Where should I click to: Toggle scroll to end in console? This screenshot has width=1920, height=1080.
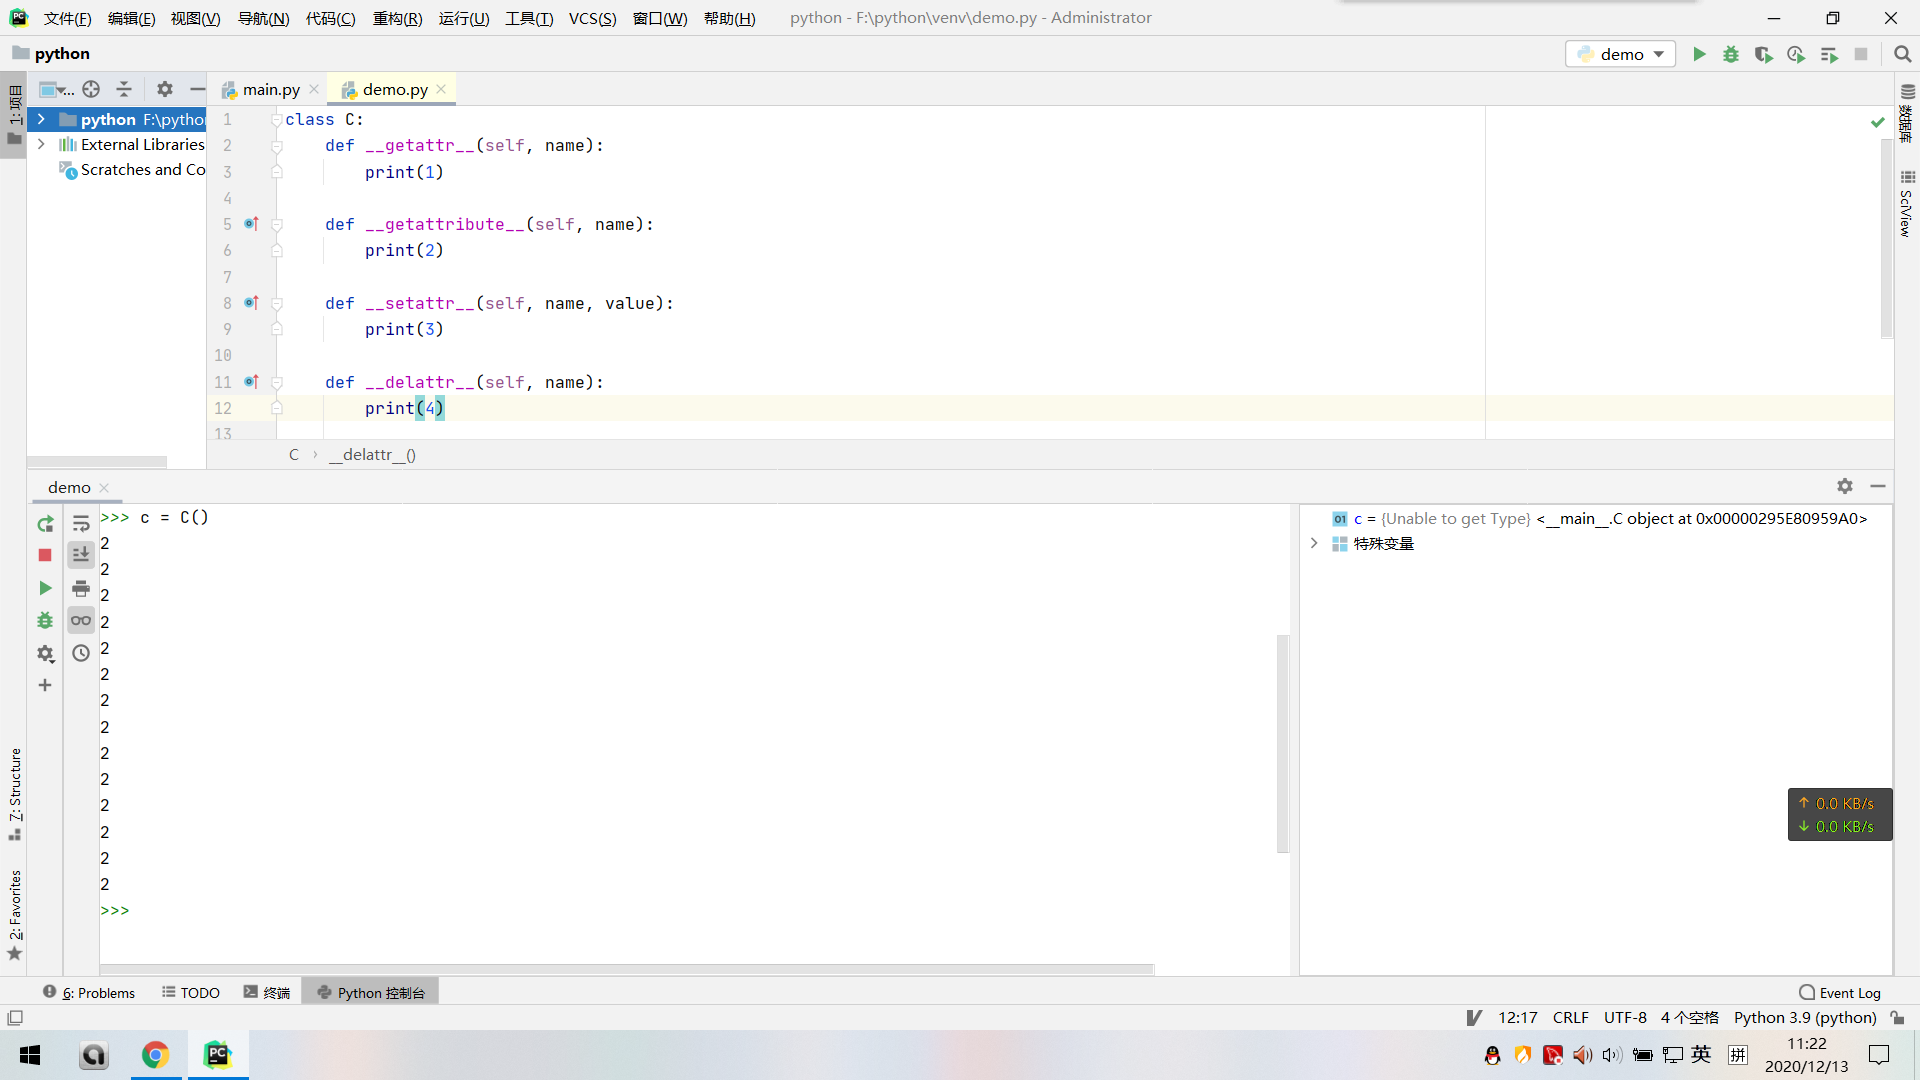point(81,555)
